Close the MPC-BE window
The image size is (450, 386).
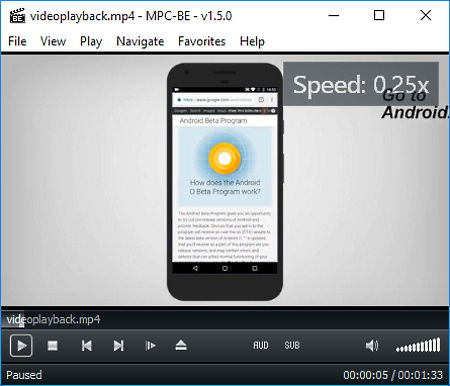click(426, 15)
